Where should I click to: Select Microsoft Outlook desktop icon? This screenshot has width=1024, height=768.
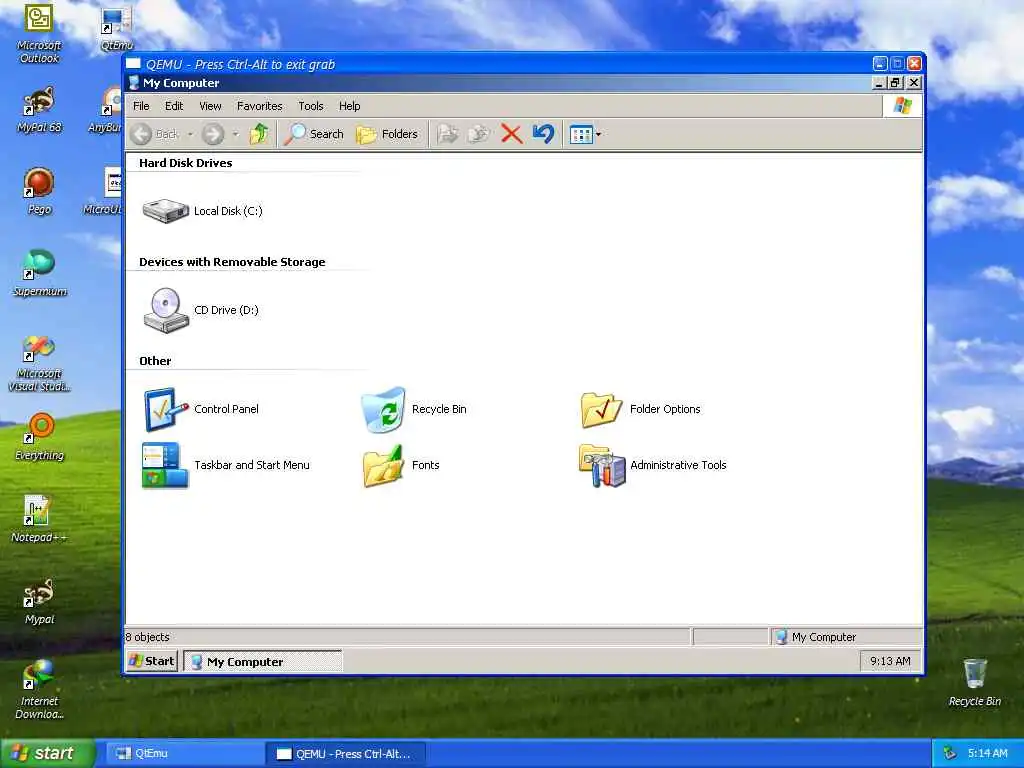click(39, 34)
